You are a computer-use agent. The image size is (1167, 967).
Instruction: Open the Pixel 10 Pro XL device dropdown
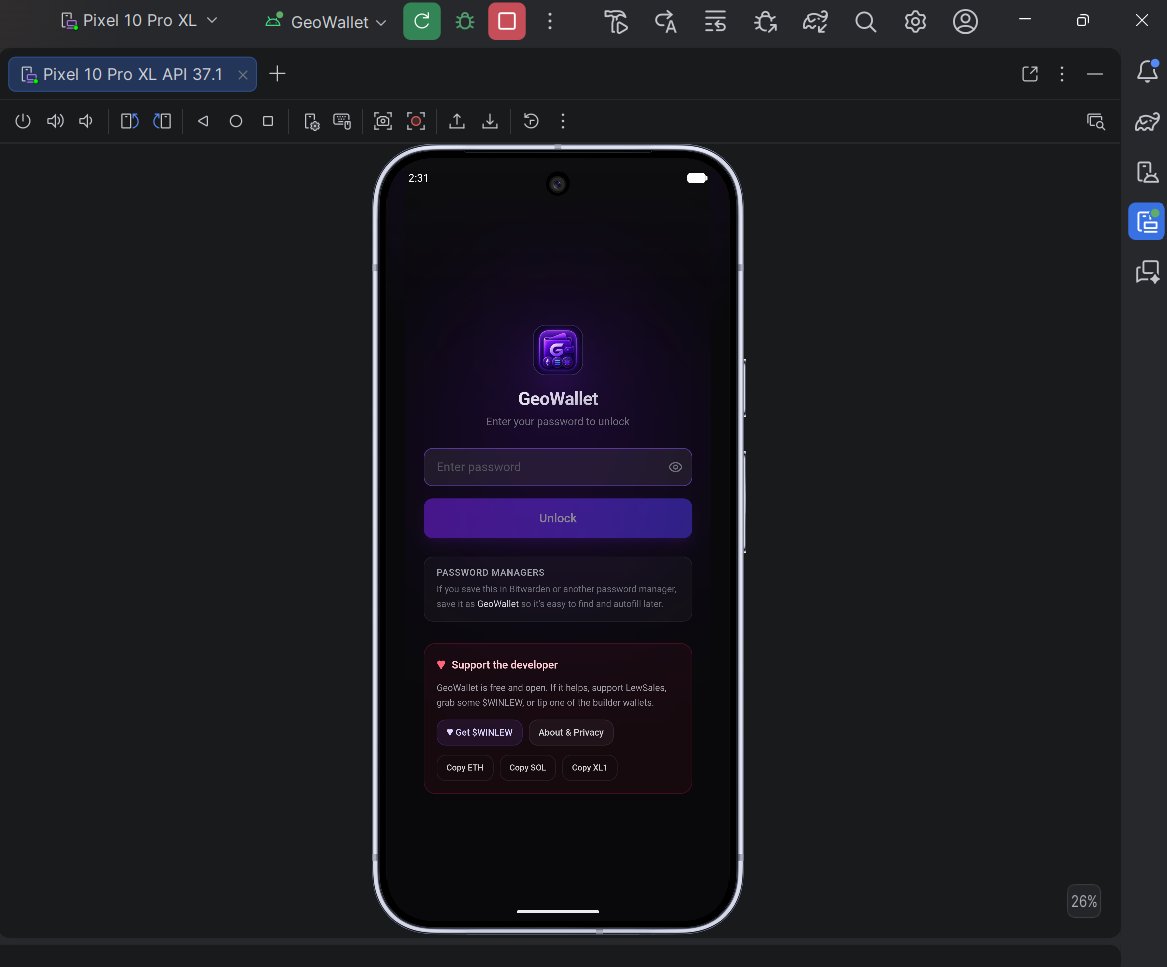pos(139,21)
